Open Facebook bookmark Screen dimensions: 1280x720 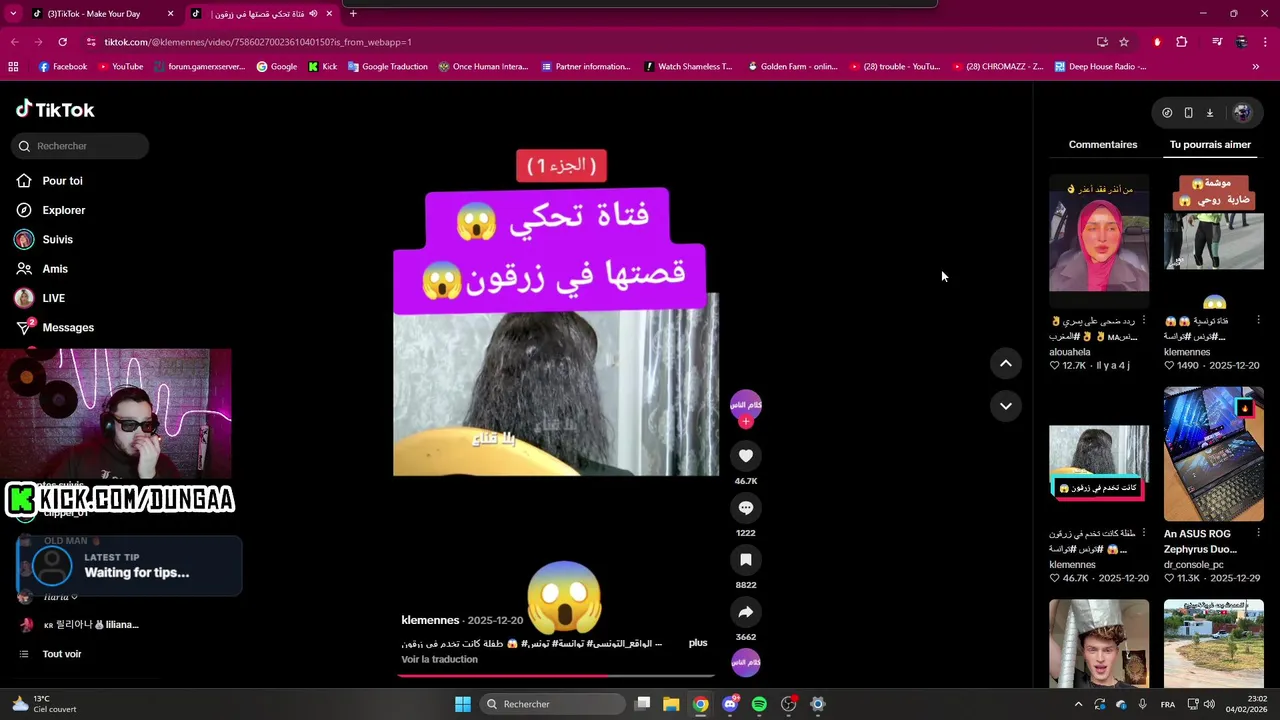coord(63,67)
